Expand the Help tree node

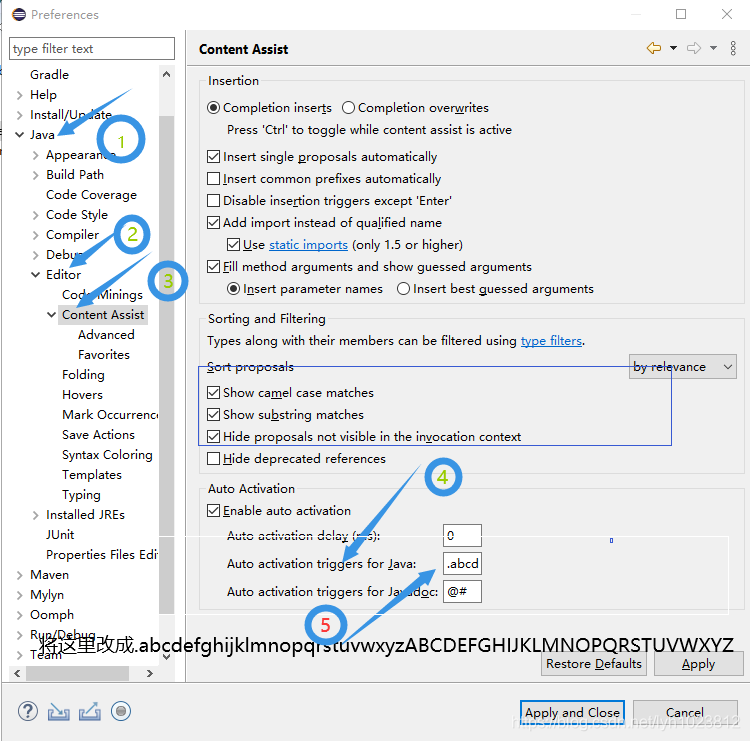(20, 95)
